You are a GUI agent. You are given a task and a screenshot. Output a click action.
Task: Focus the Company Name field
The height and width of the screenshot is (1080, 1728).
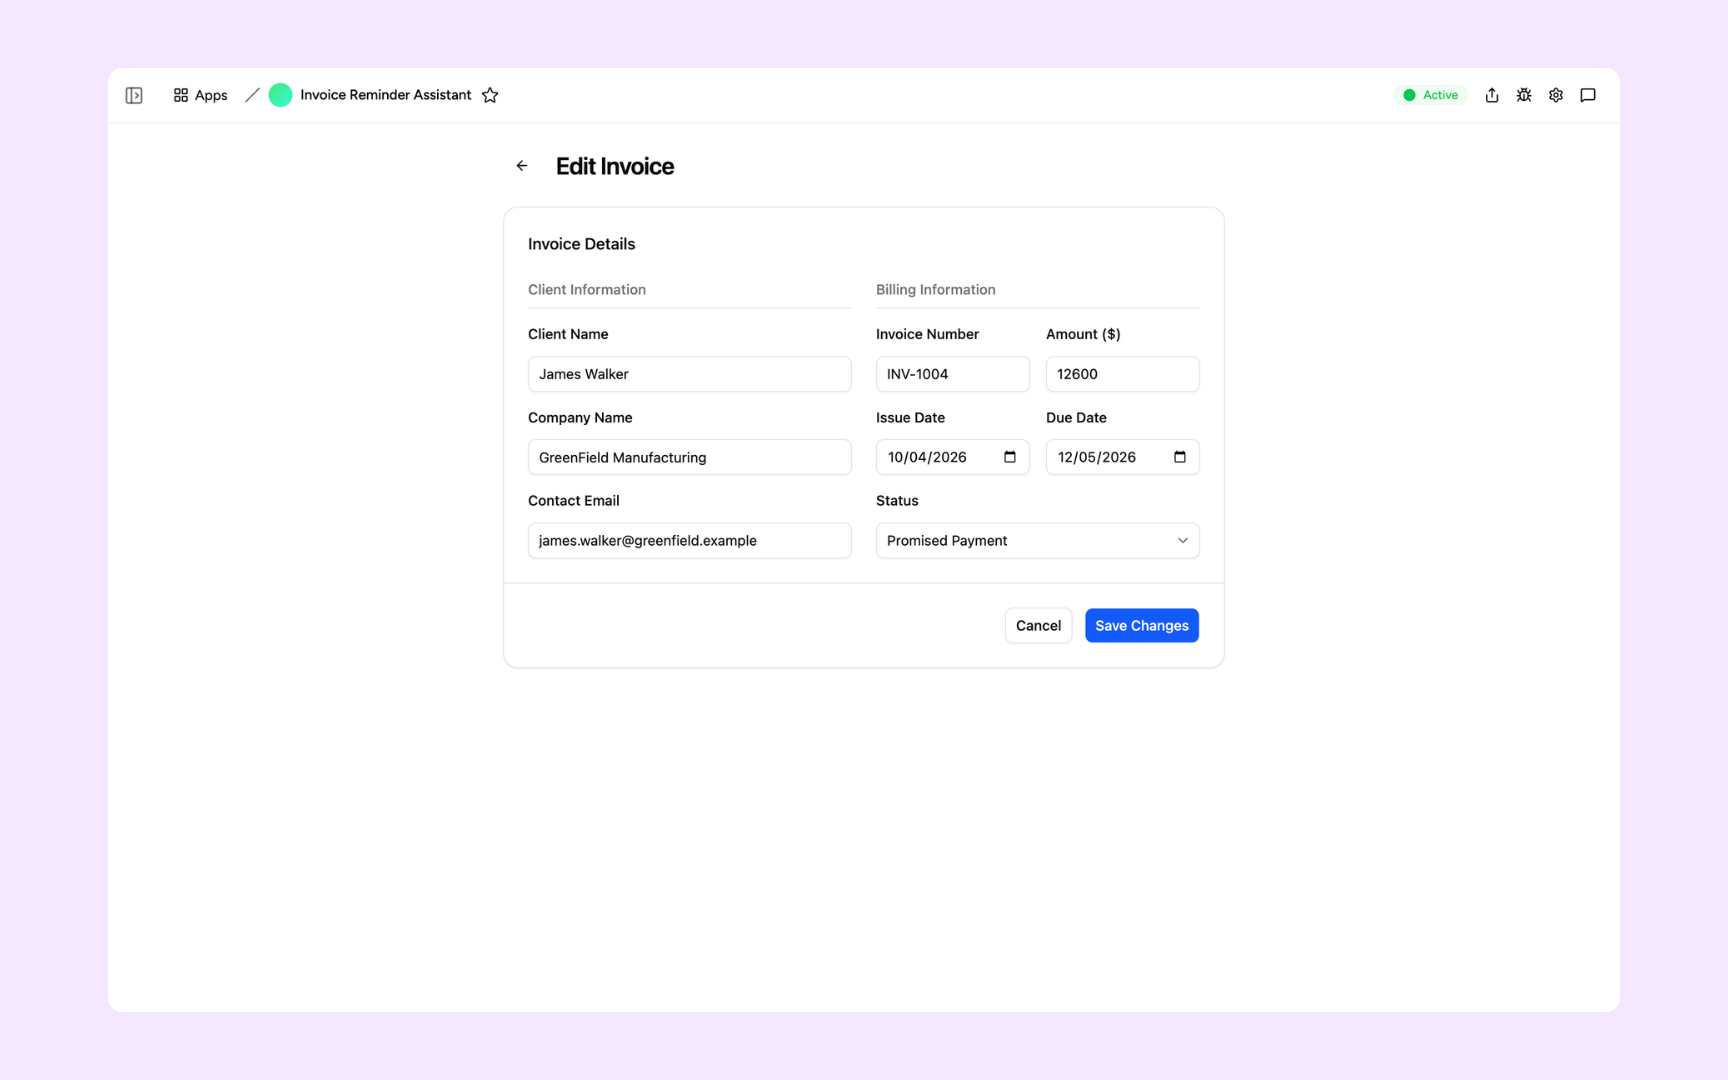[690, 457]
